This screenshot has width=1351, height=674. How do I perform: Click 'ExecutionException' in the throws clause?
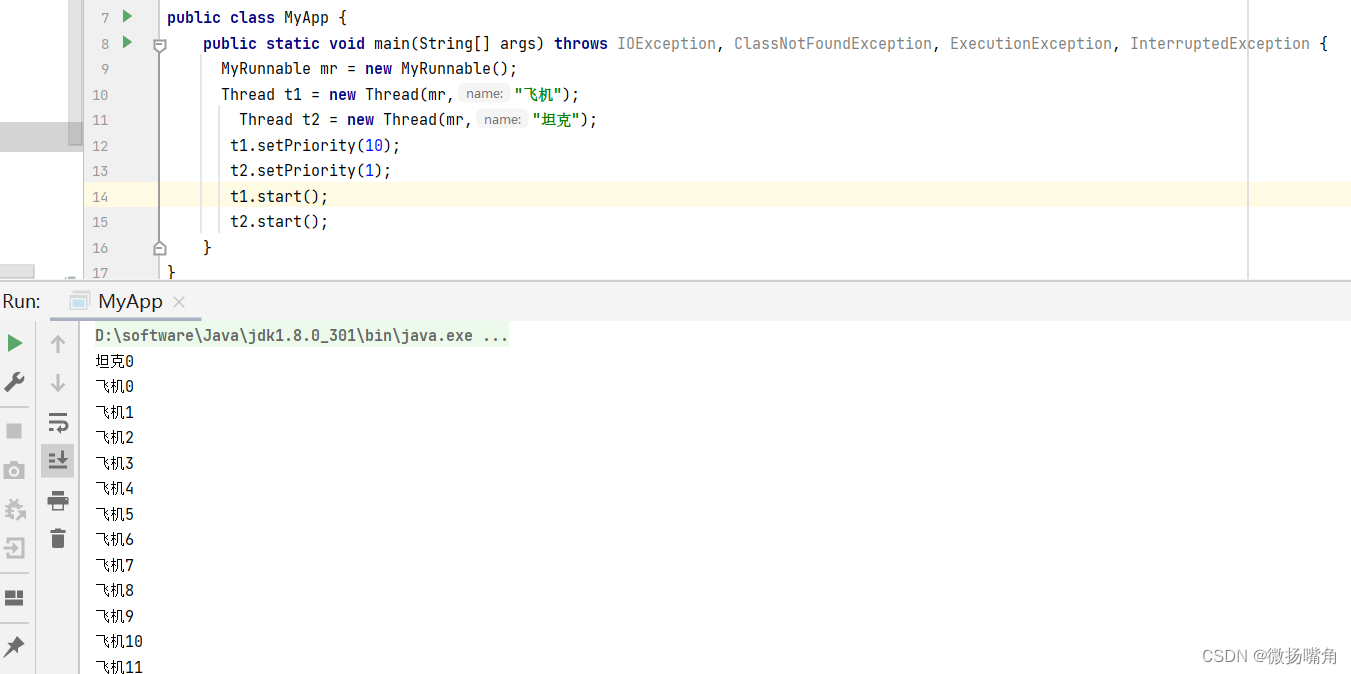click(1031, 44)
